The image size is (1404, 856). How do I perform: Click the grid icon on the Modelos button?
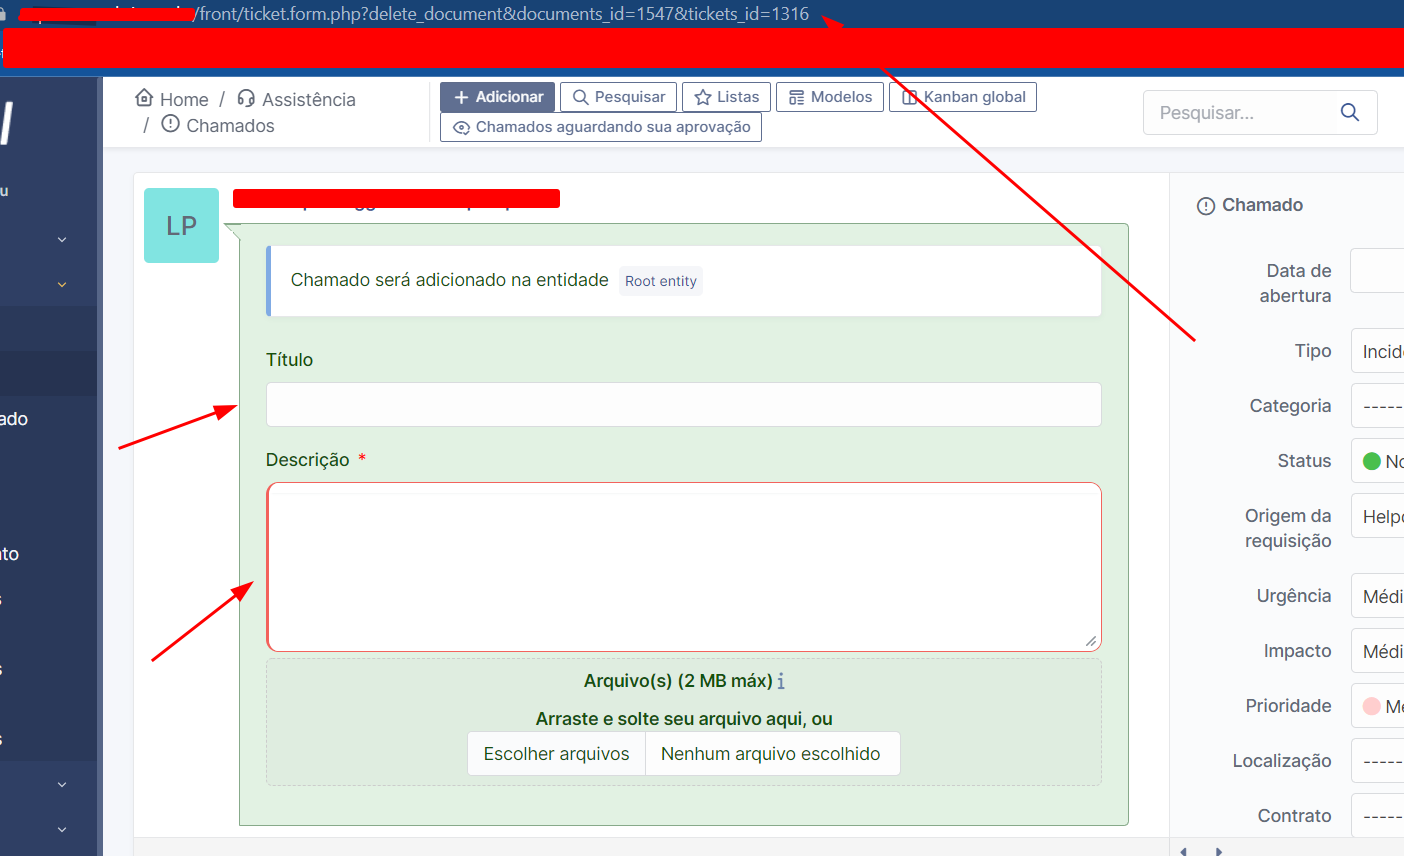(796, 96)
